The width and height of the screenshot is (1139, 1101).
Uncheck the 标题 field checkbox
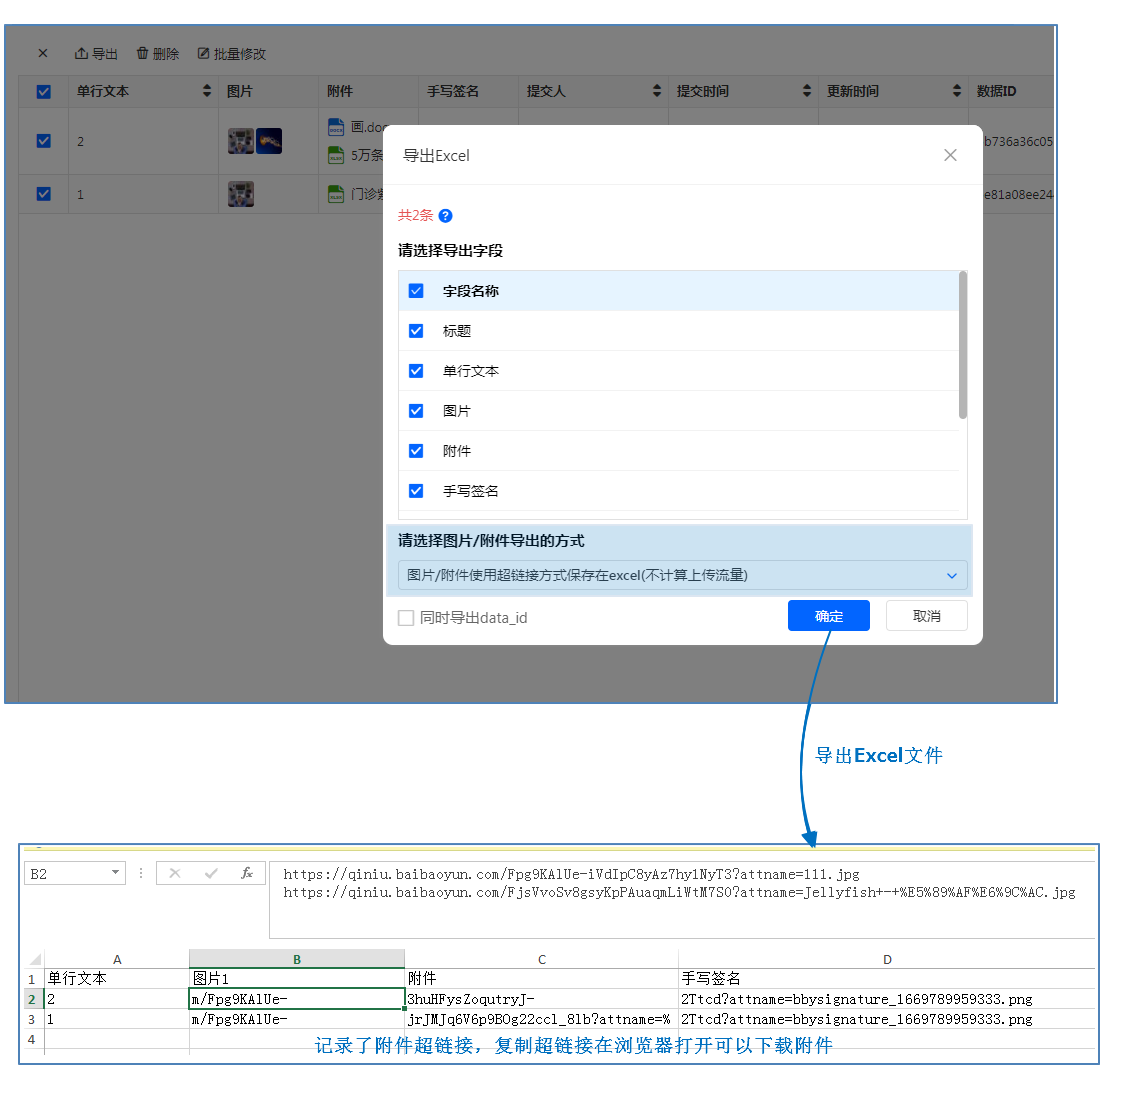416,331
